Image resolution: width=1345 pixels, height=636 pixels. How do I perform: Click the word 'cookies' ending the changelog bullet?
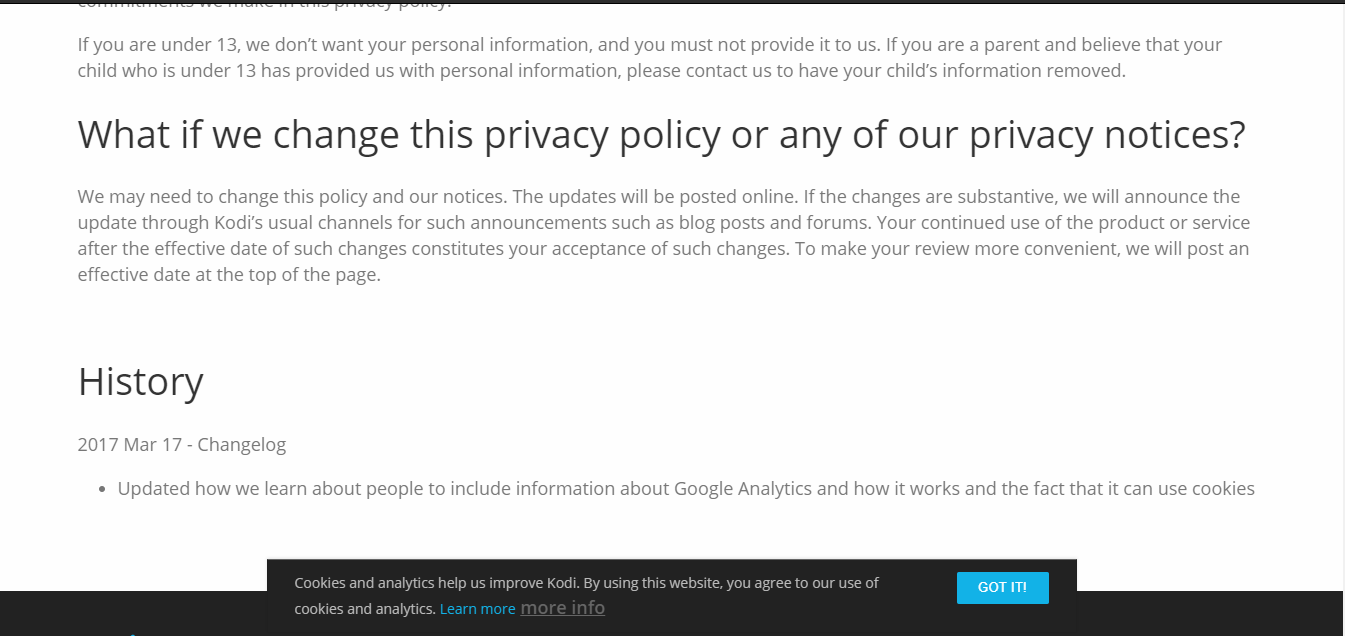tap(1219, 489)
